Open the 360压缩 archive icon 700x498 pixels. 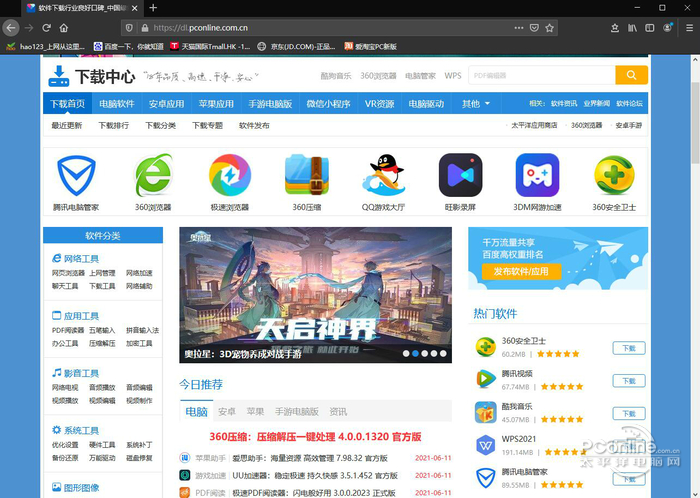(x=307, y=175)
